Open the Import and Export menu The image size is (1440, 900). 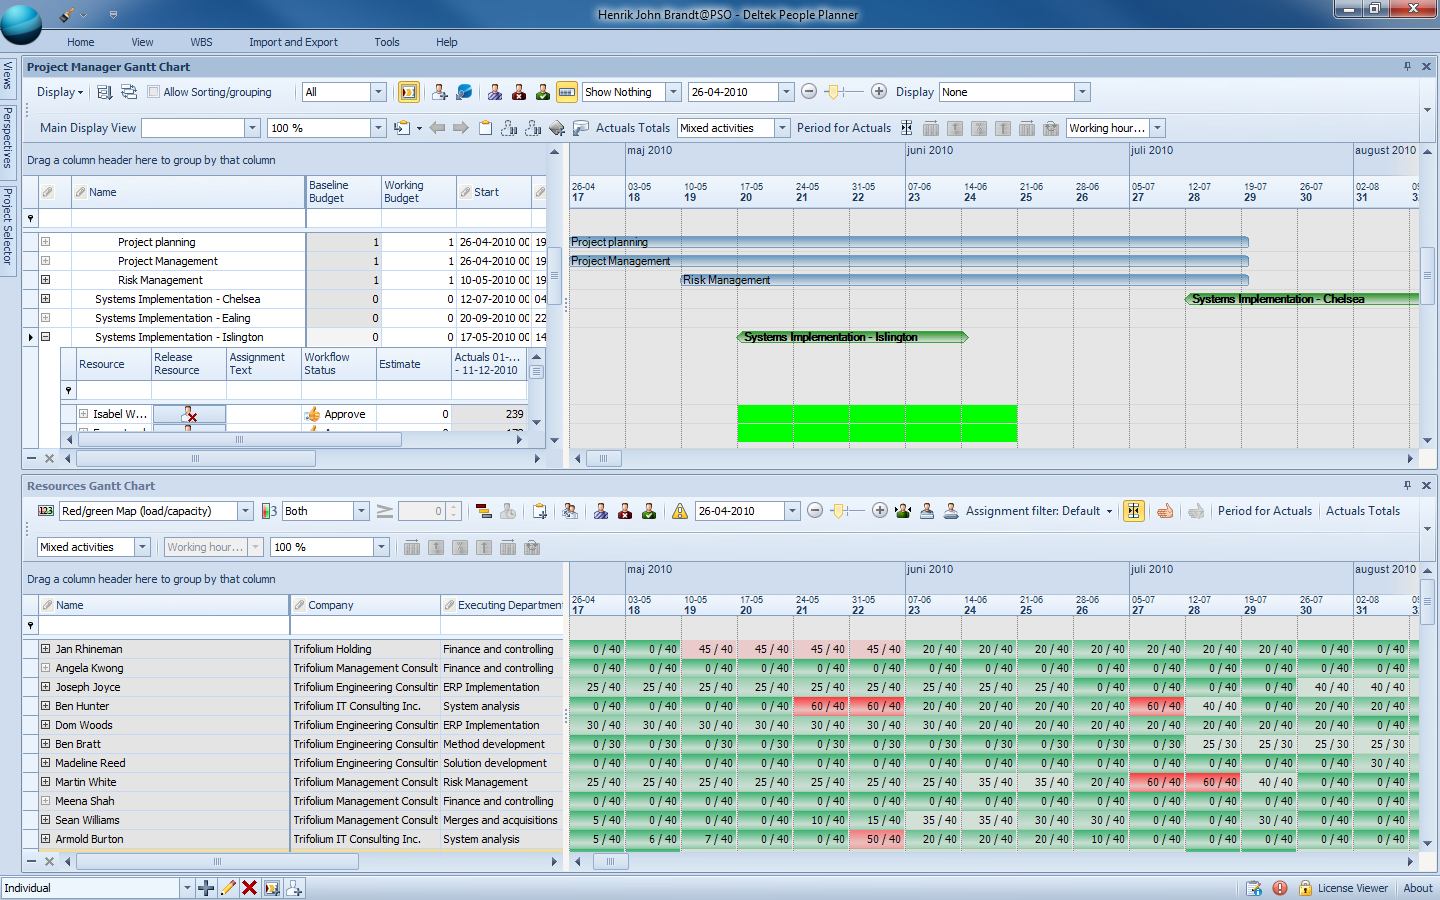point(293,42)
